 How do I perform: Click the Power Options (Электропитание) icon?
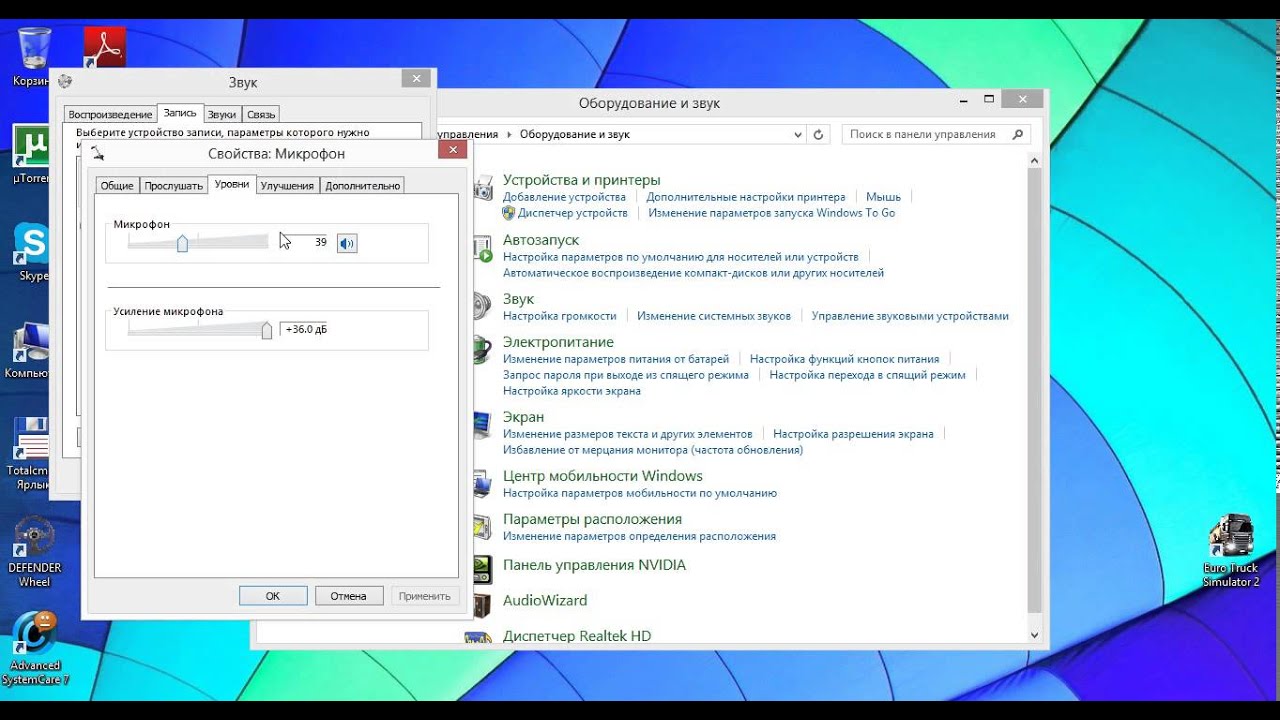(483, 350)
